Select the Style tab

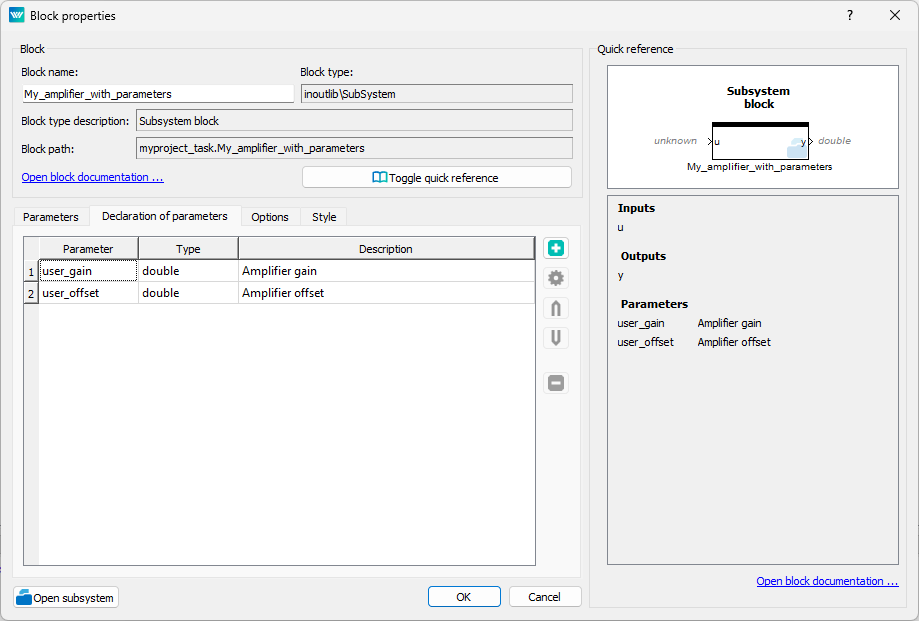click(x=324, y=217)
